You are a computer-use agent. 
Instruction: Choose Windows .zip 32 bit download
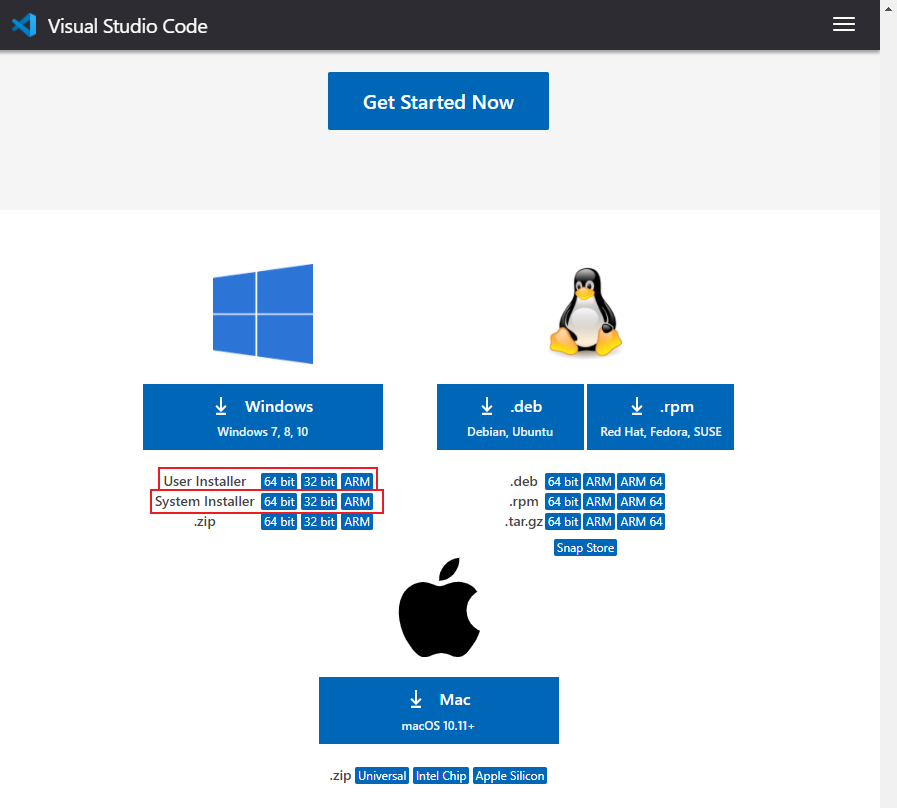(319, 521)
